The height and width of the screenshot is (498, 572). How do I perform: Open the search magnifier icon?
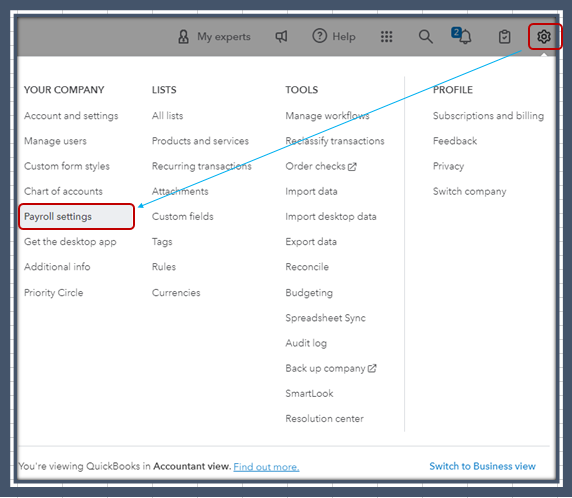(425, 36)
